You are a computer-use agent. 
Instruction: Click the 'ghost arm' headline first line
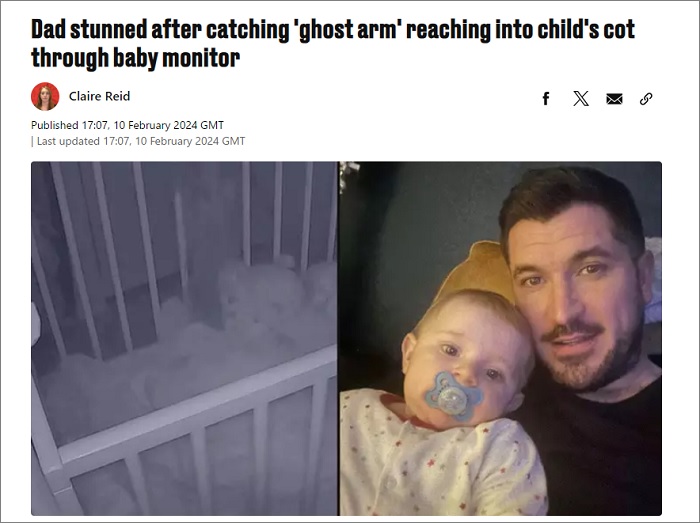tap(333, 30)
